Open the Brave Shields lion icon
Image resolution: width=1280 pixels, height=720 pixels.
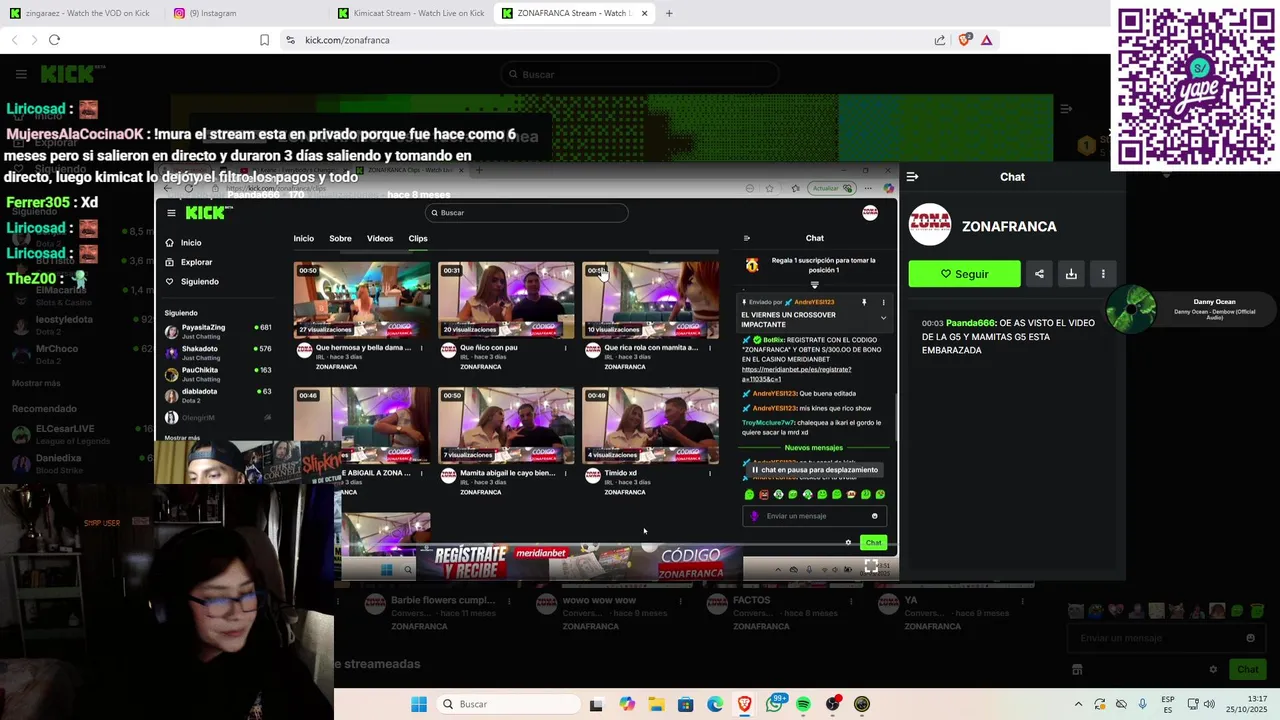[964, 40]
